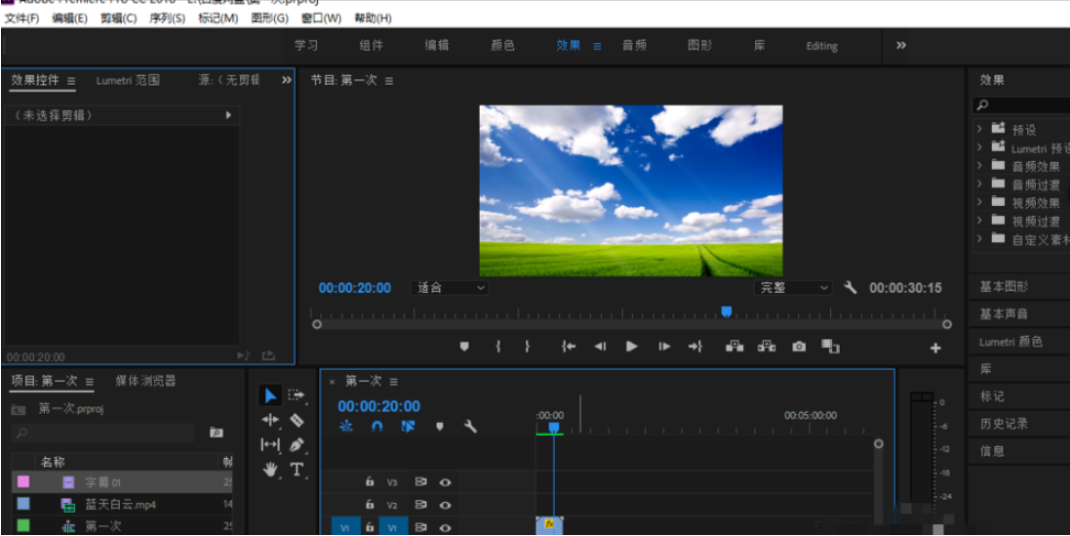Toggle timeline snap magnet icon
This screenshot has width=1070, height=536.
377,426
